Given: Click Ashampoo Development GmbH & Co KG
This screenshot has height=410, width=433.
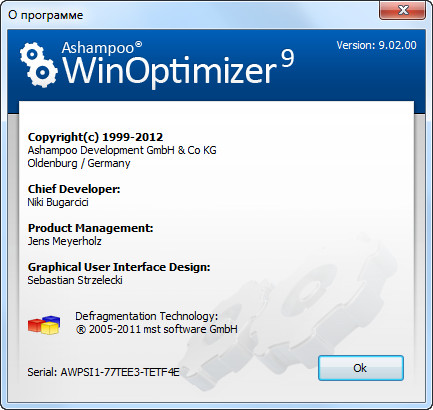Looking at the screenshot, I should (122, 150).
